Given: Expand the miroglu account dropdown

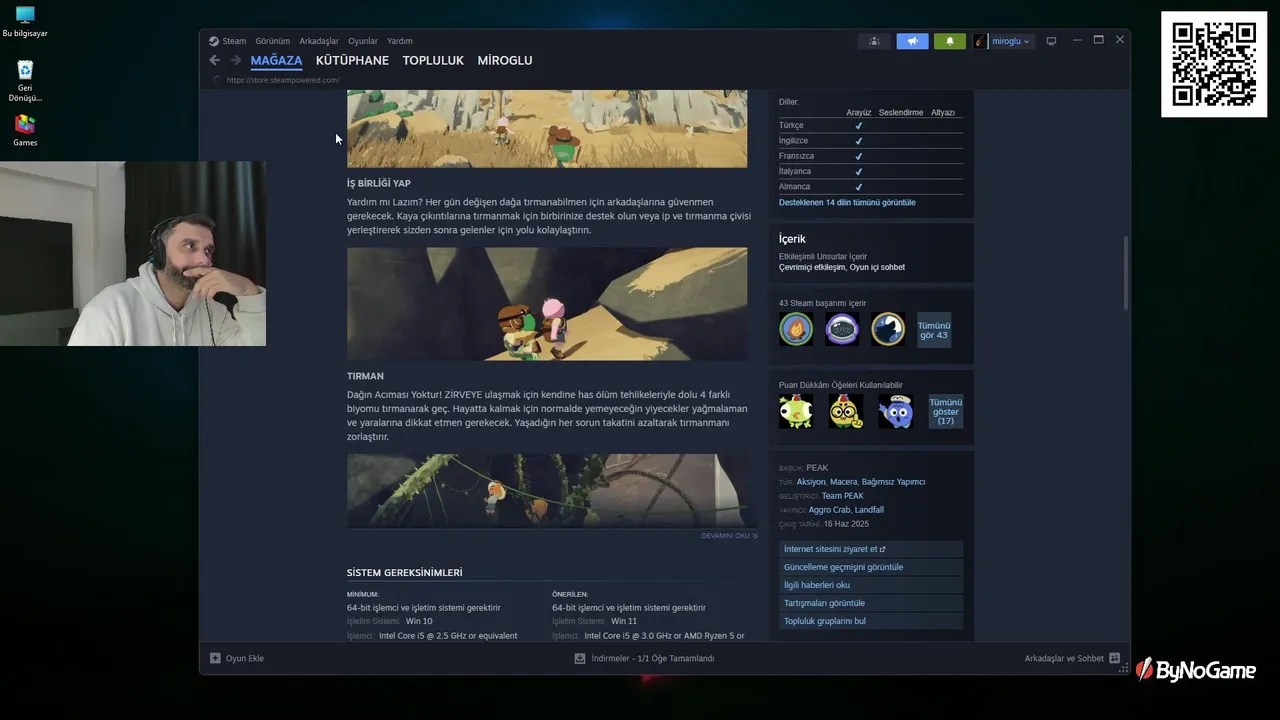Looking at the screenshot, I should coord(1010,41).
